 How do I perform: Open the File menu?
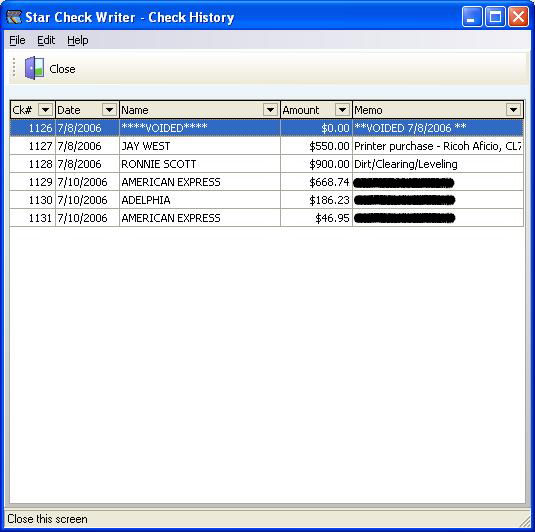[x=17, y=40]
